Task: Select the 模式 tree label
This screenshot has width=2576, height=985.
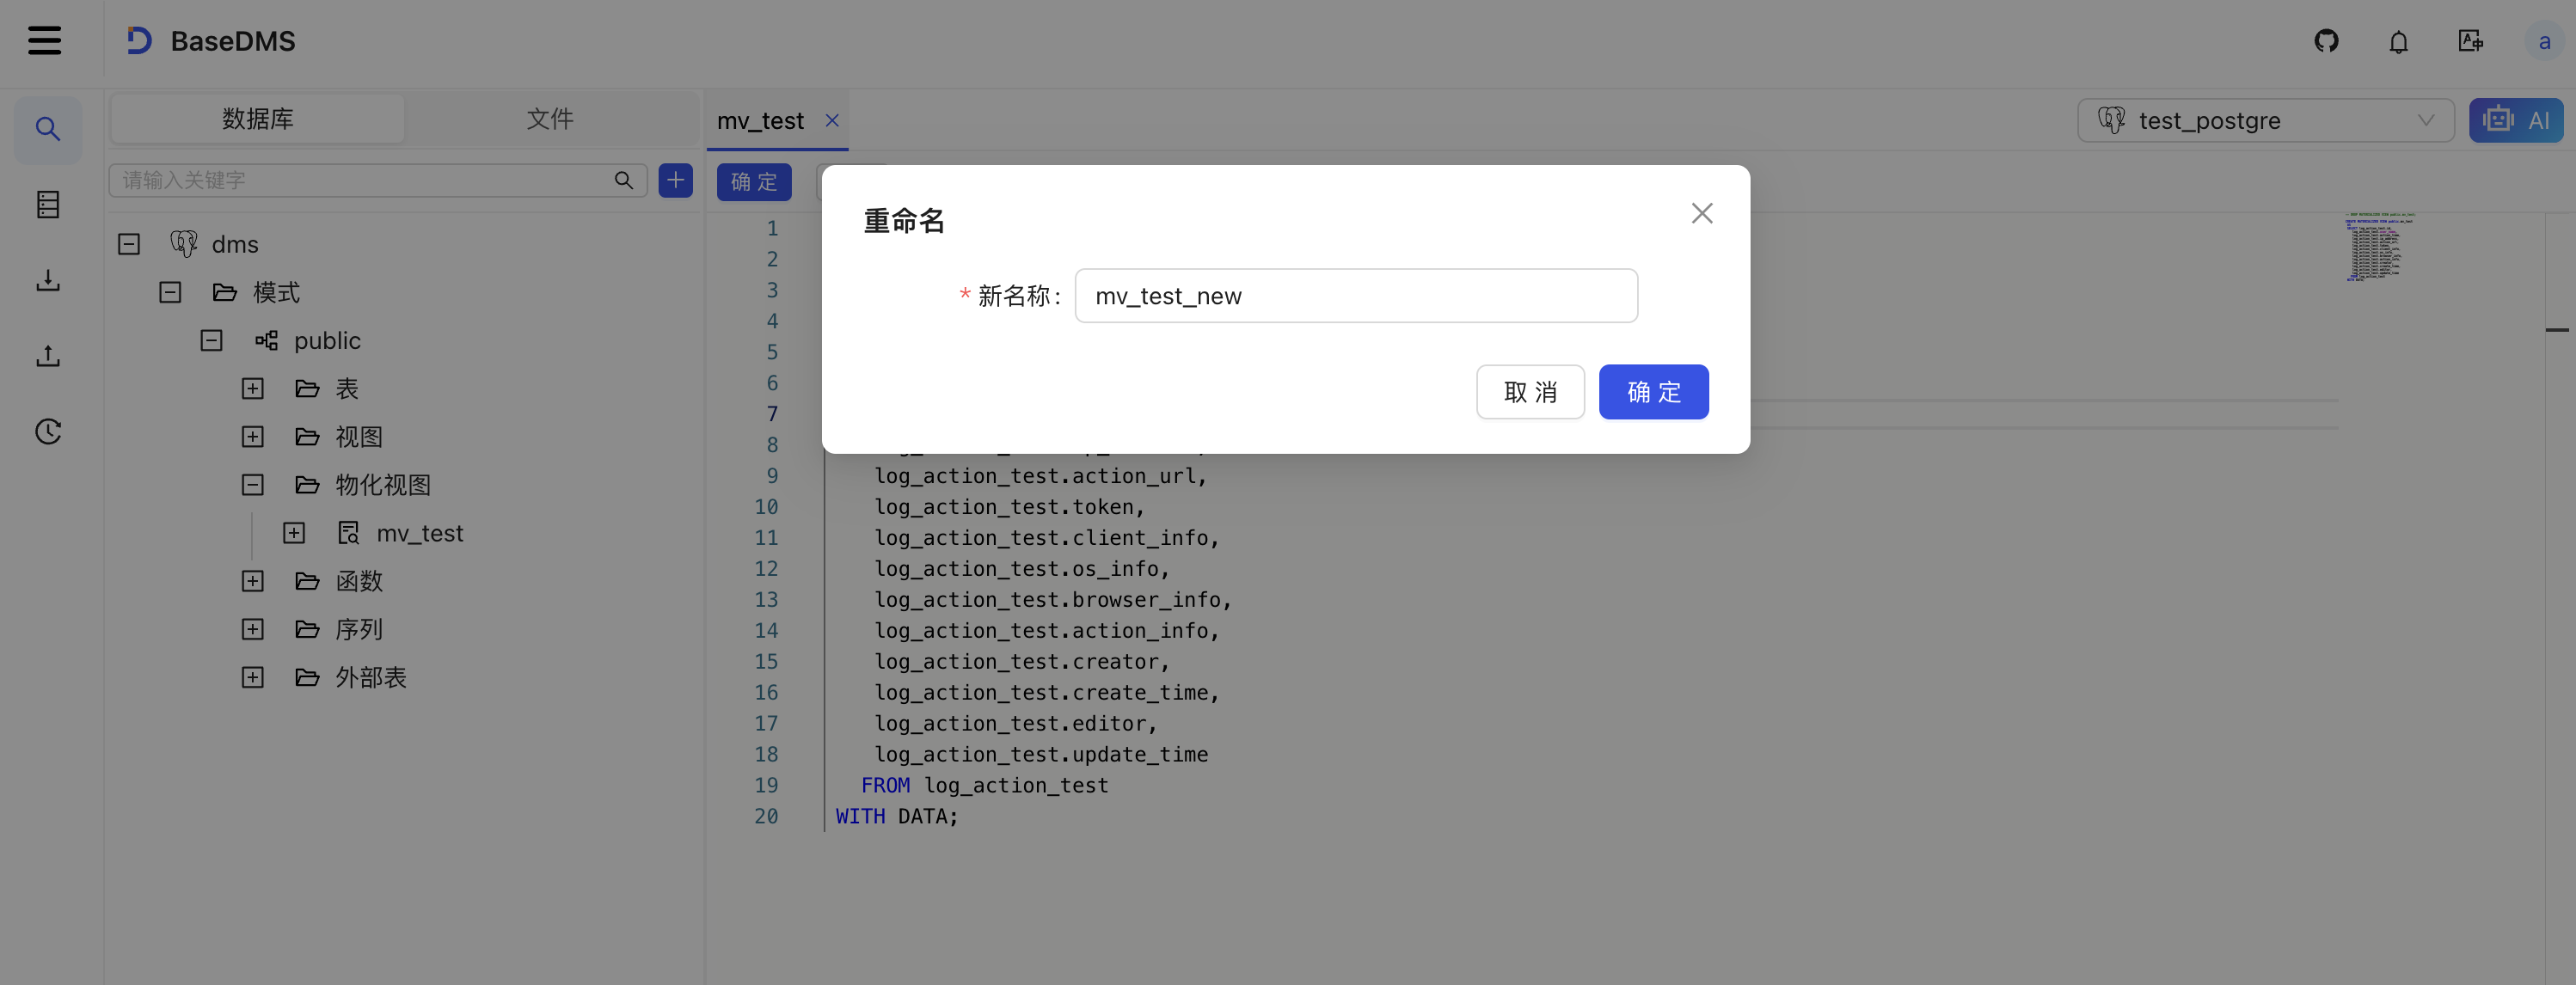Action: pos(276,292)
